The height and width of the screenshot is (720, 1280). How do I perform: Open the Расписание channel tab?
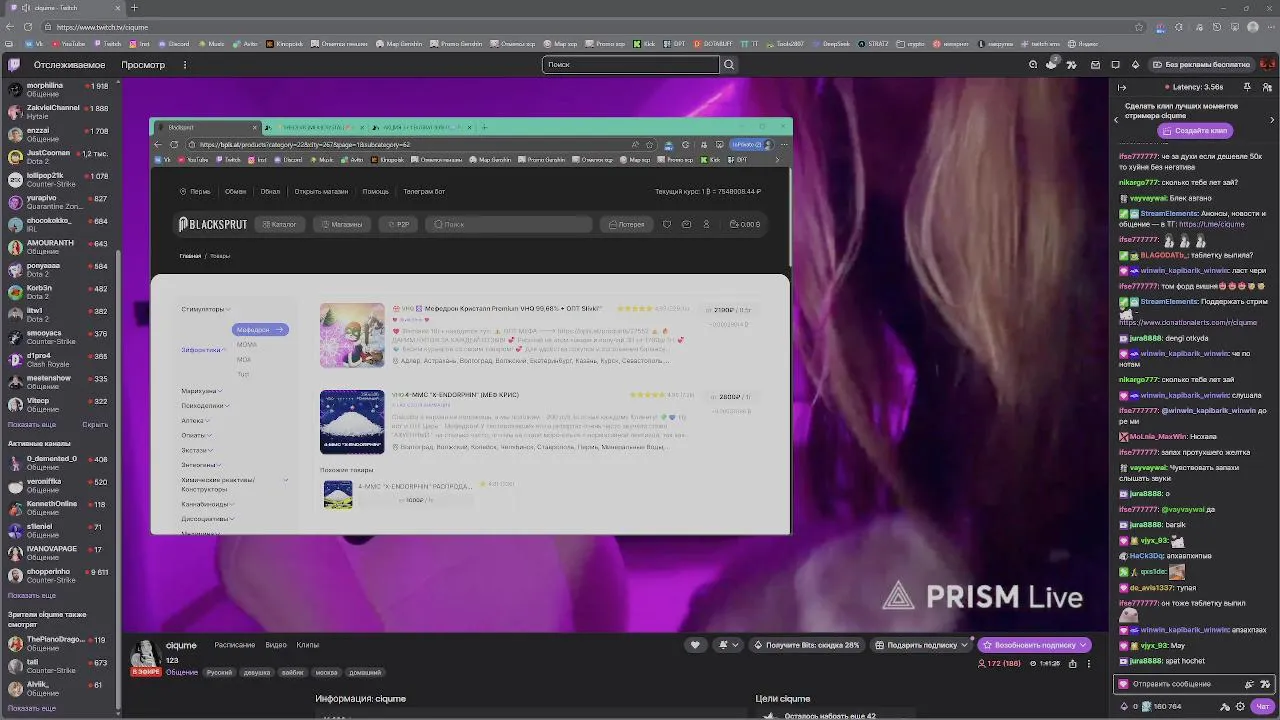tap(235, 645)
